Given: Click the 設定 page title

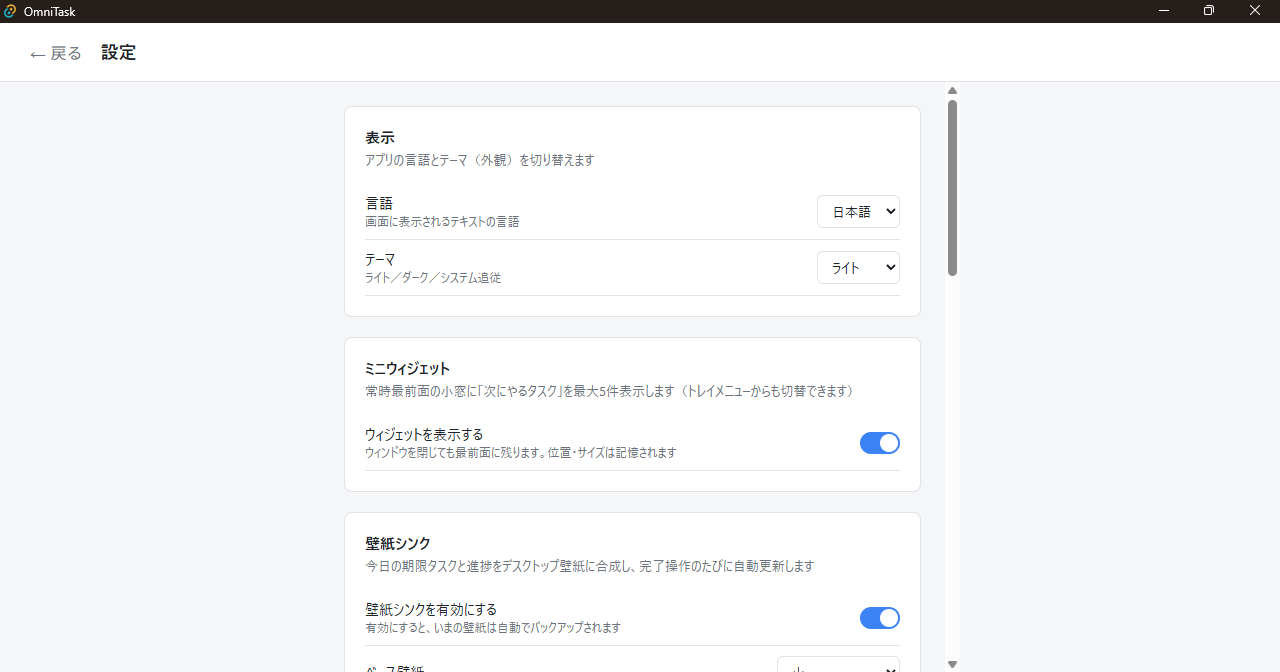Looking at the screenshot, I should [118, 53].
